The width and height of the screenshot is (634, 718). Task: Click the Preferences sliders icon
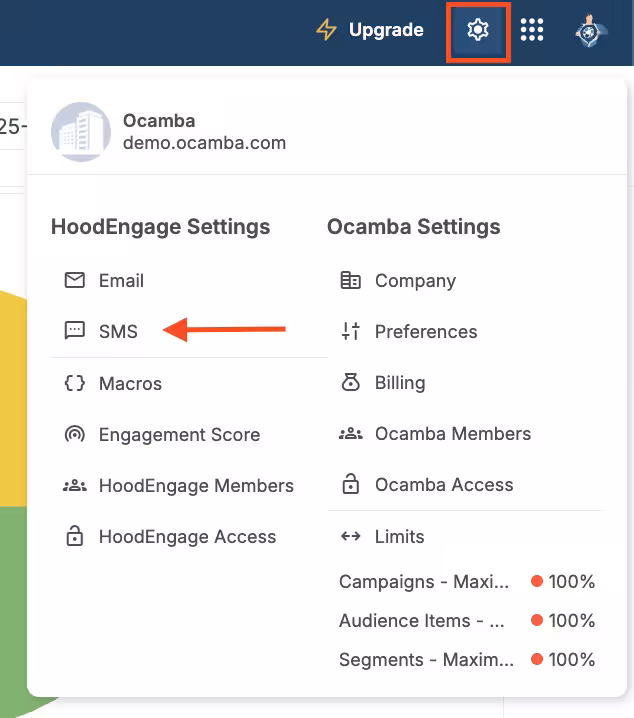tap(350, 332)
